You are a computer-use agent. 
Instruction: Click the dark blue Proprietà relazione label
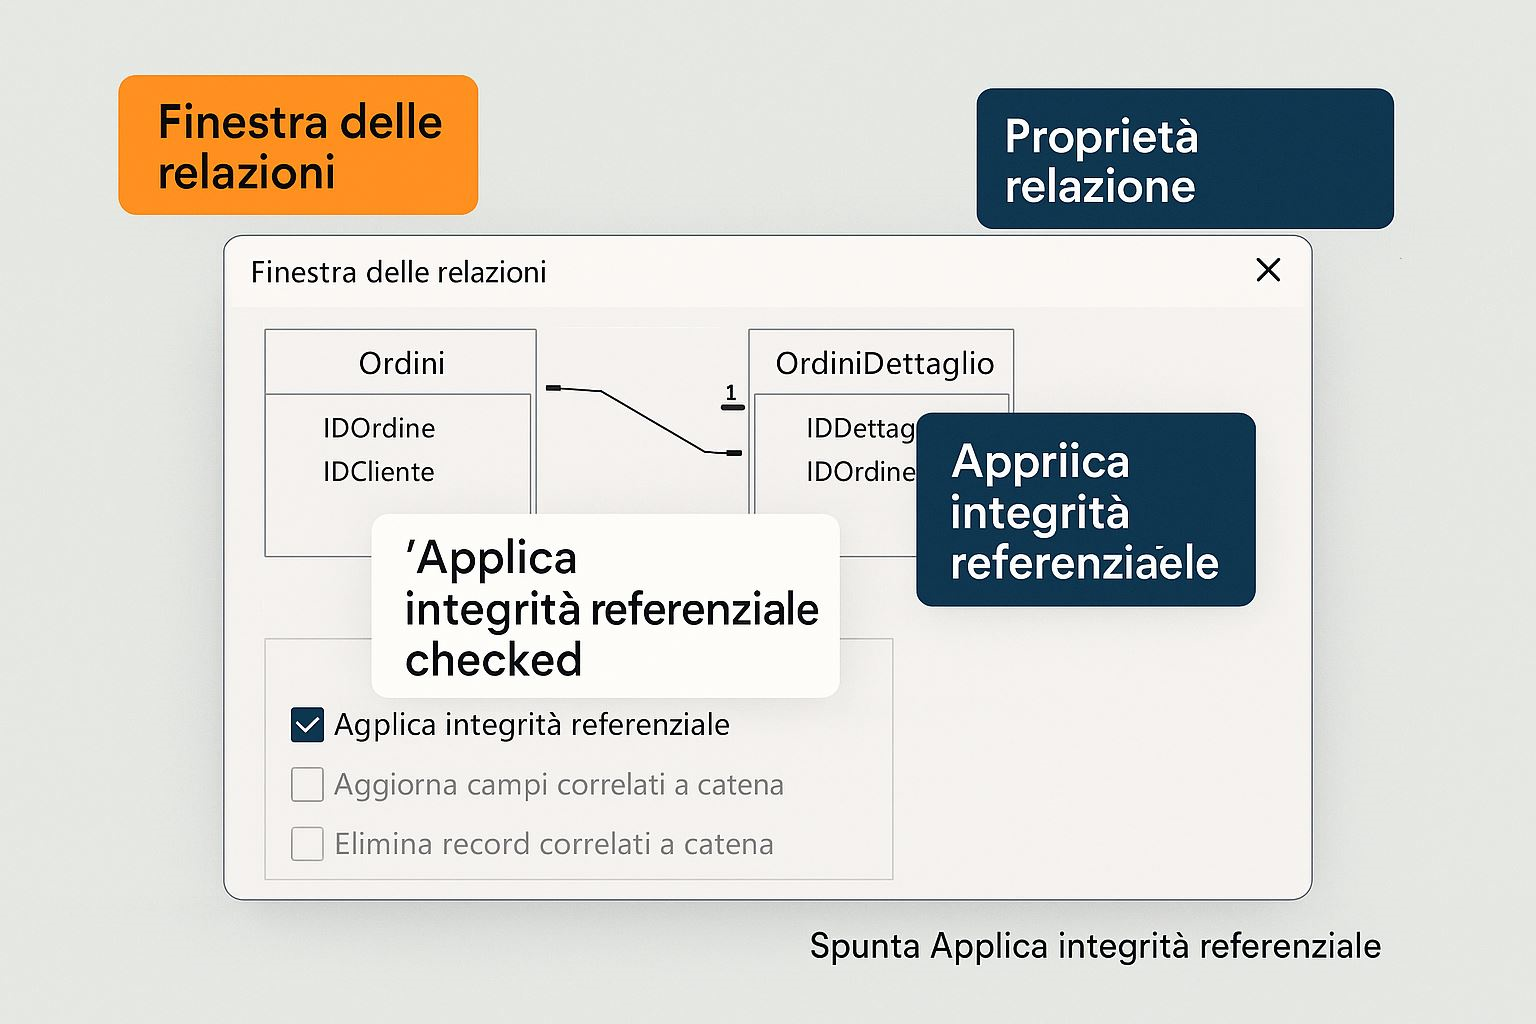tap(1184, 159)
